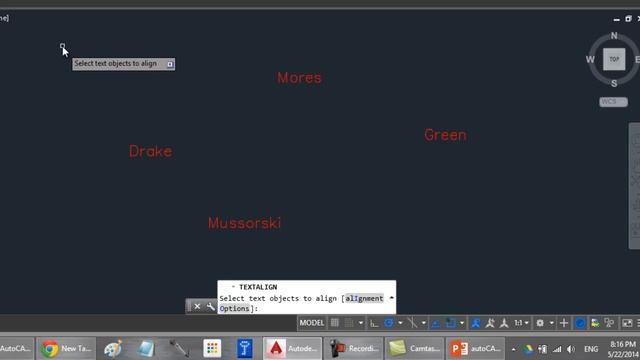
Task: Switch to Camtasia taskbar button
Action: pyautogui.click(x=414, y=349)
